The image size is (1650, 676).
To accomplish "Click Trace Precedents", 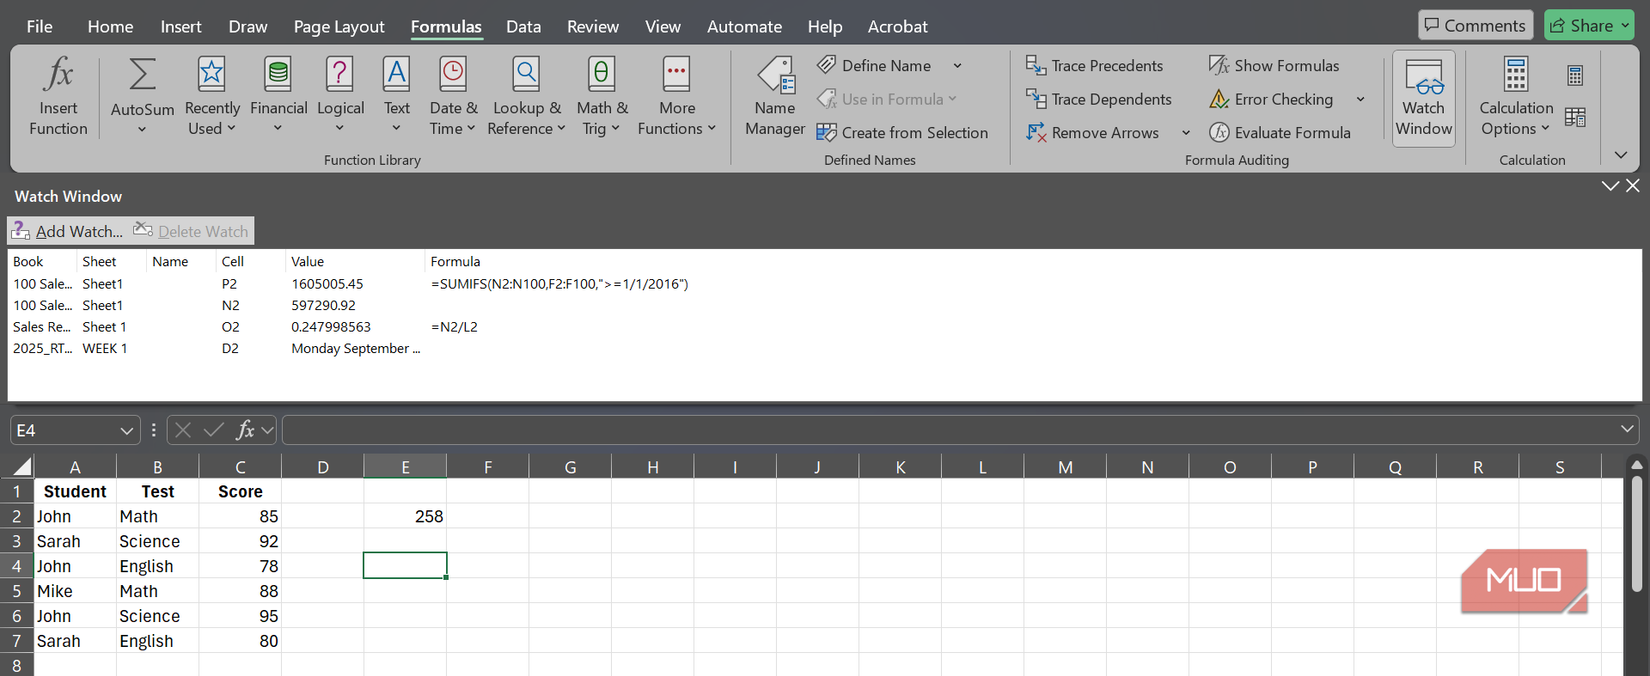I will pyautogui.click(x=1094, y=66).
